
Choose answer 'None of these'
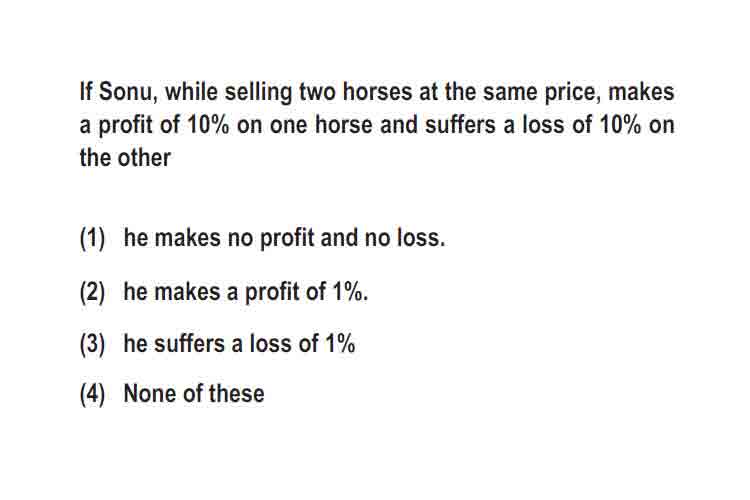(x=194, y=394)
